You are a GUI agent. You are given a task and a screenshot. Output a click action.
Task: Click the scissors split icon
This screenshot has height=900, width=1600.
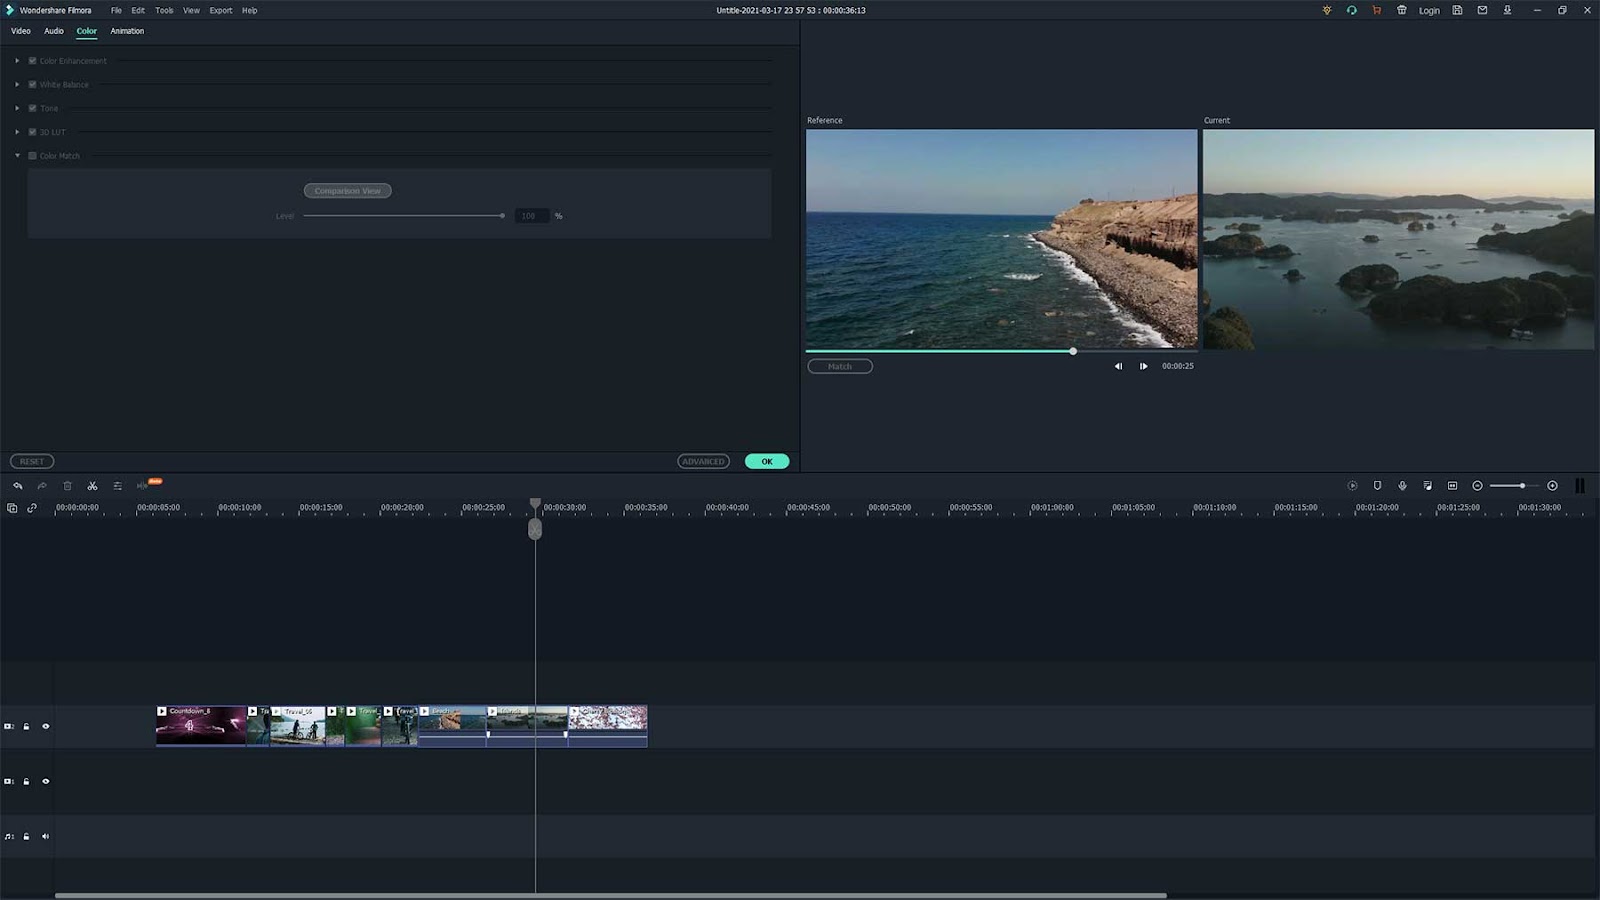tap(92, 486)
